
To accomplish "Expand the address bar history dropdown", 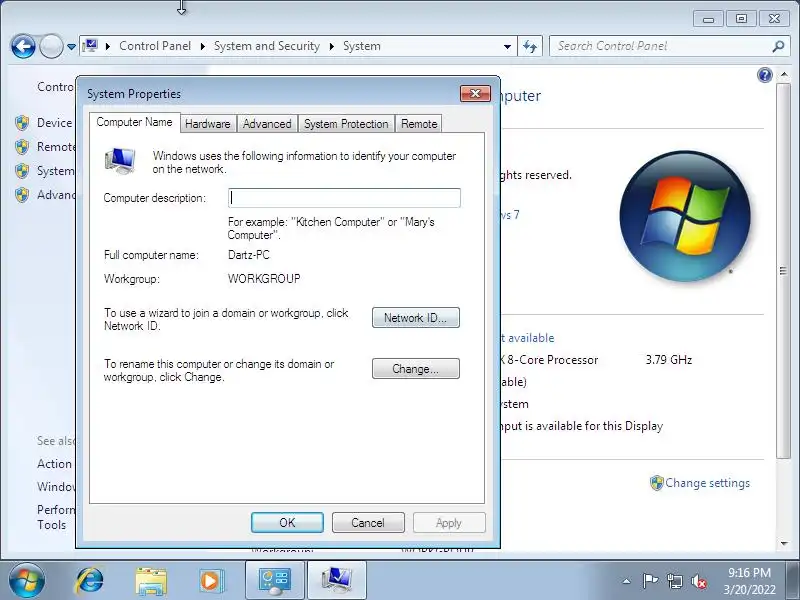I will click(x=507, y=46).
